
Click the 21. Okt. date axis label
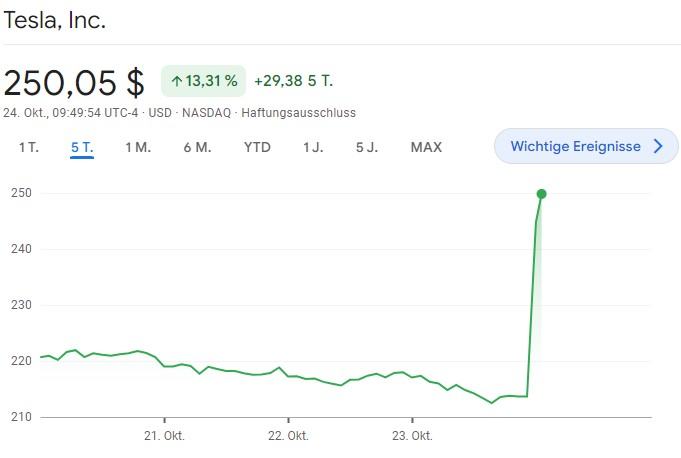coord(164,436)
